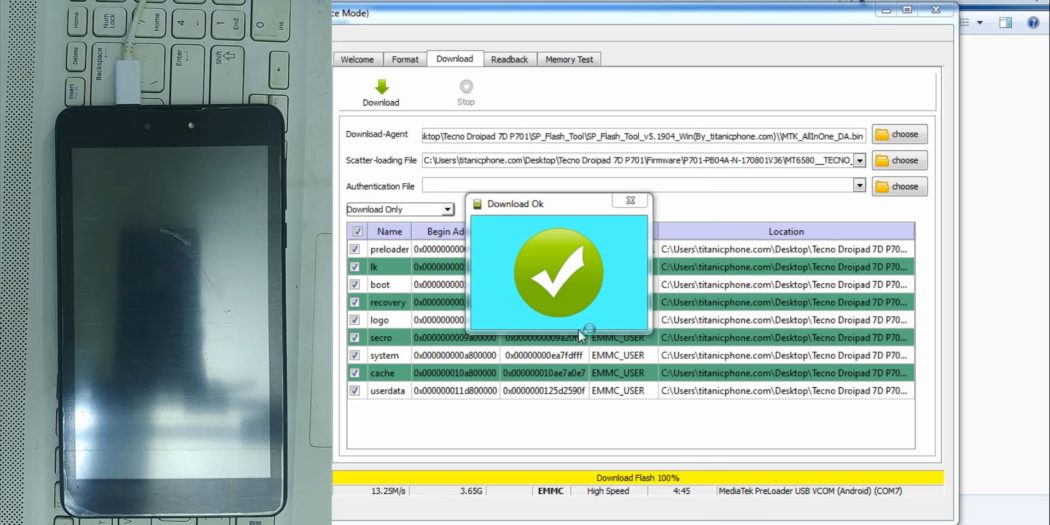
Task: Toggle the select-all checkbox in table header
Action: pyautogui.click(x=358, y=232)
